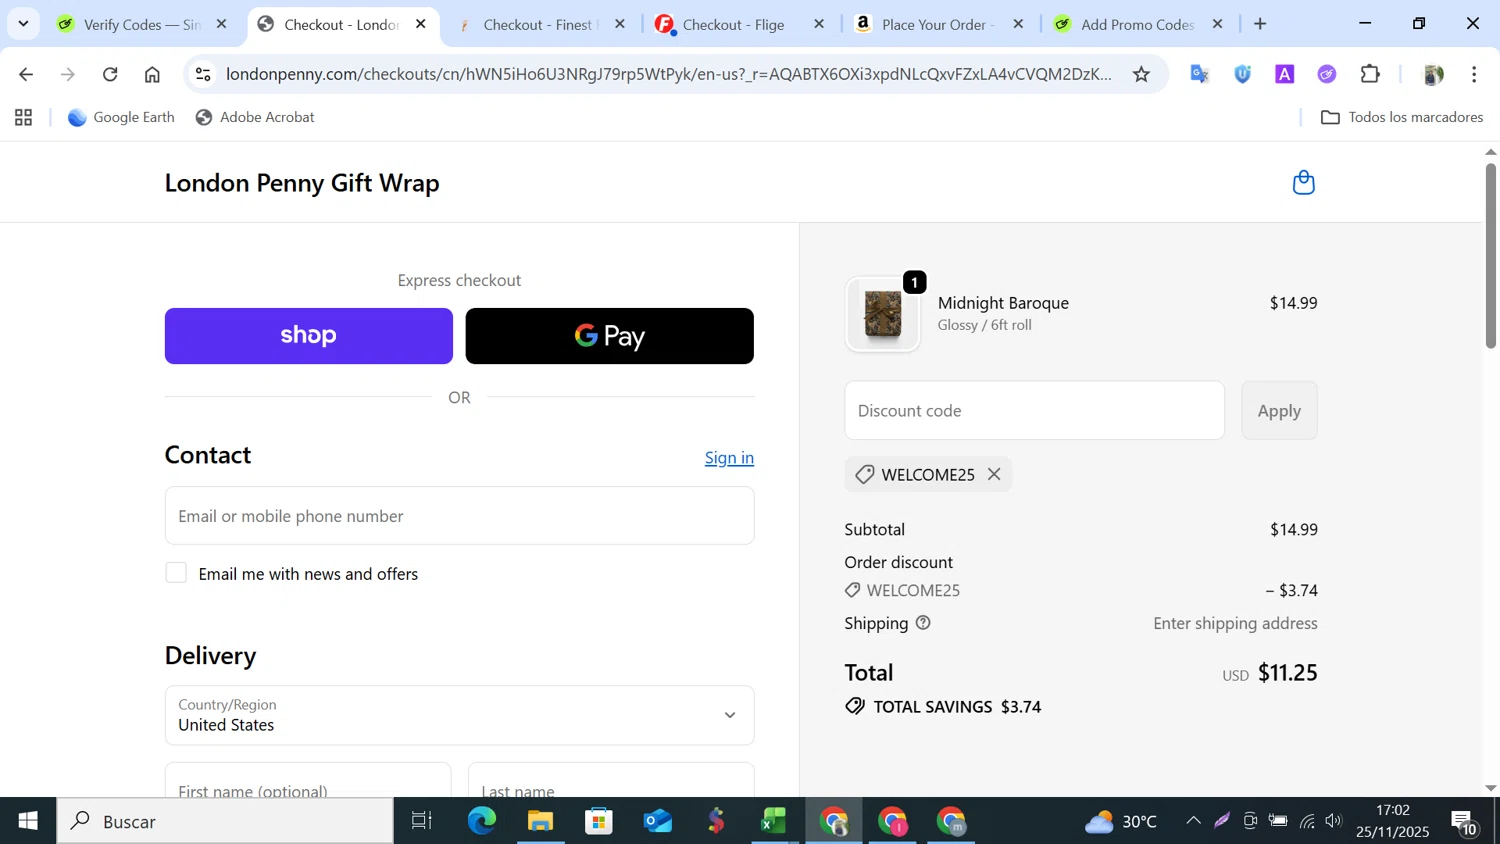Open the browser home page
The image size is (1500, 844).
[152, 74]
